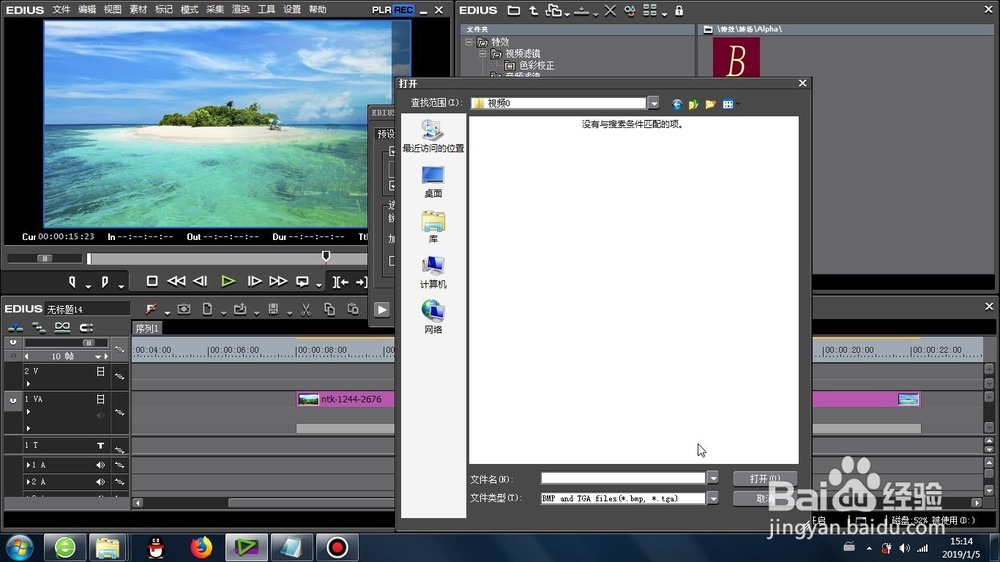Open Network location in the dialog sidebar
This screenshot has width=1000, height=562.
click(x=433, y=317)
